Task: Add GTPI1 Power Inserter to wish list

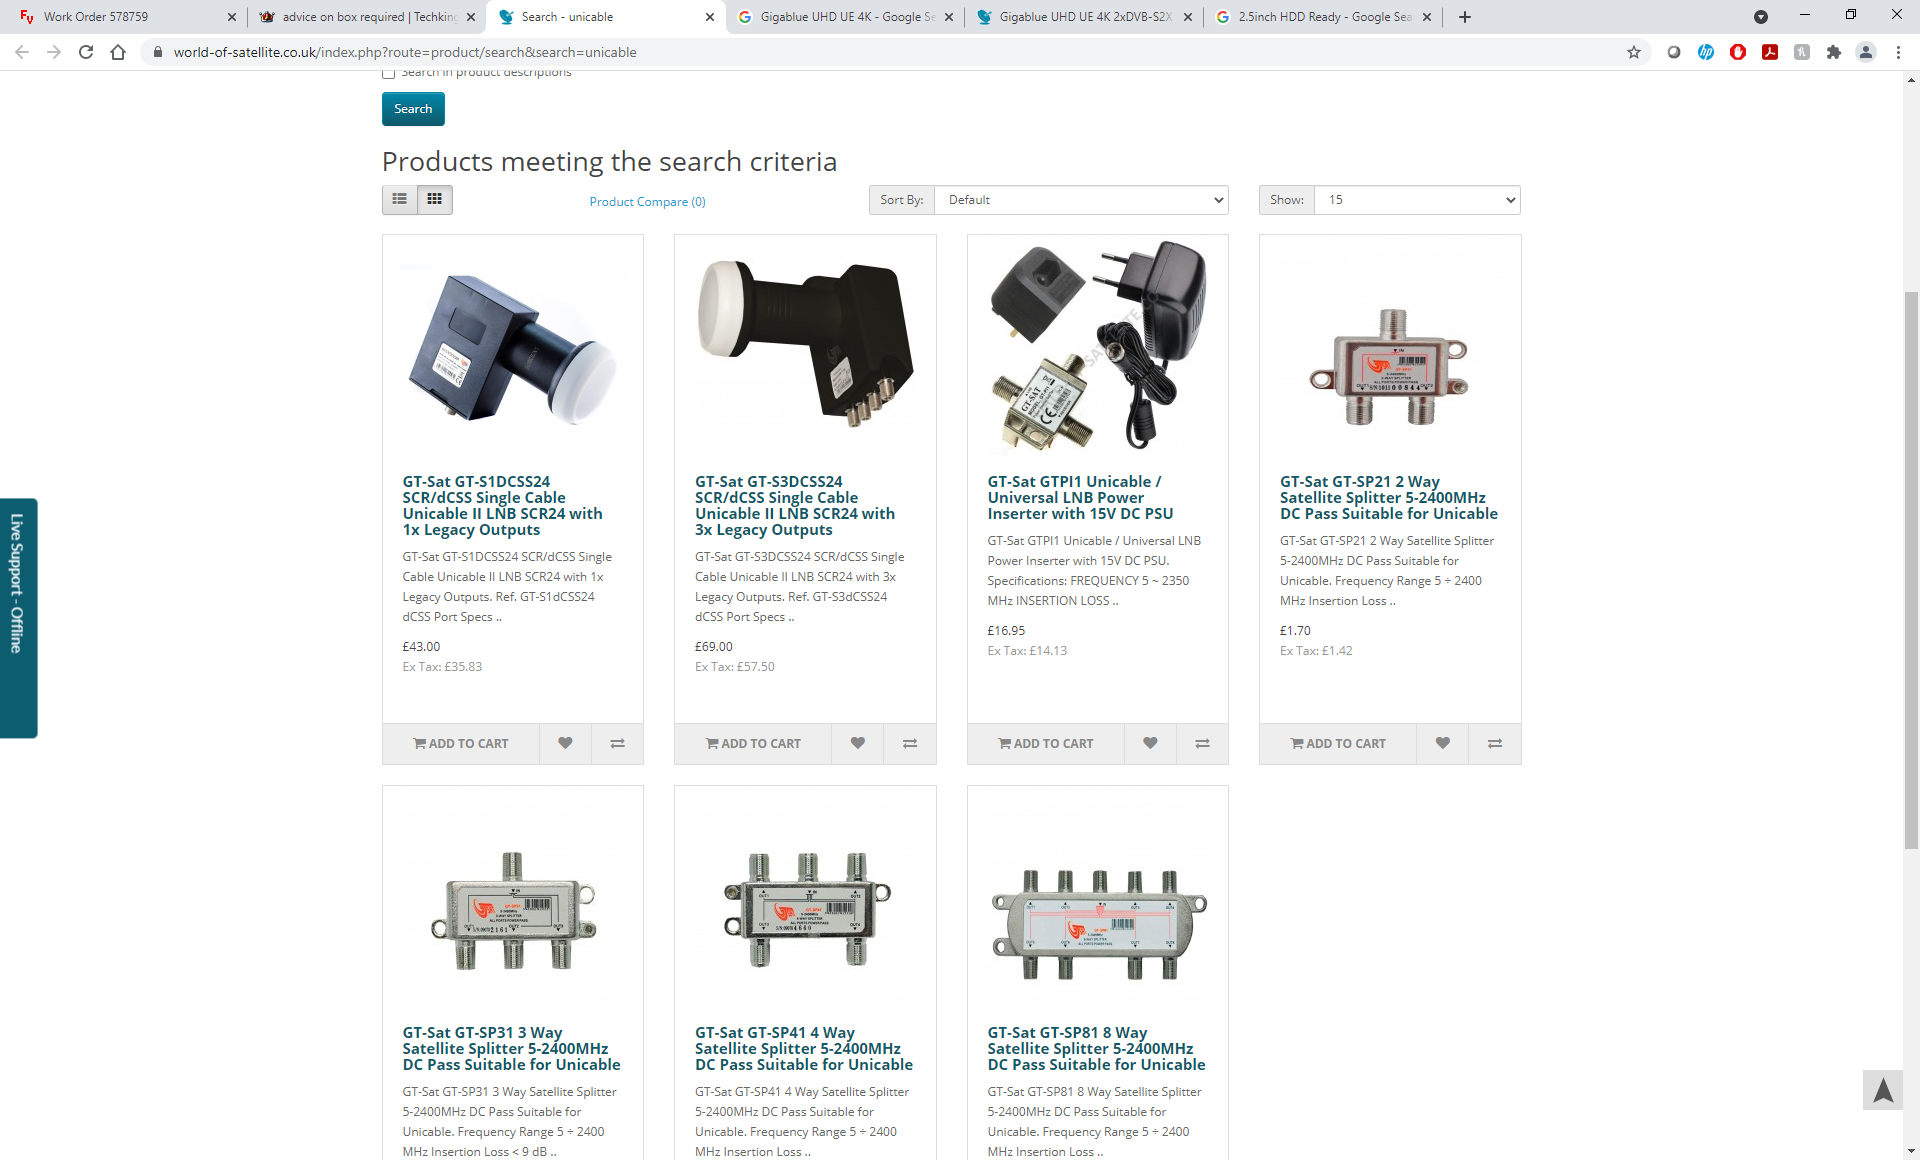Action: point(1150,744)
